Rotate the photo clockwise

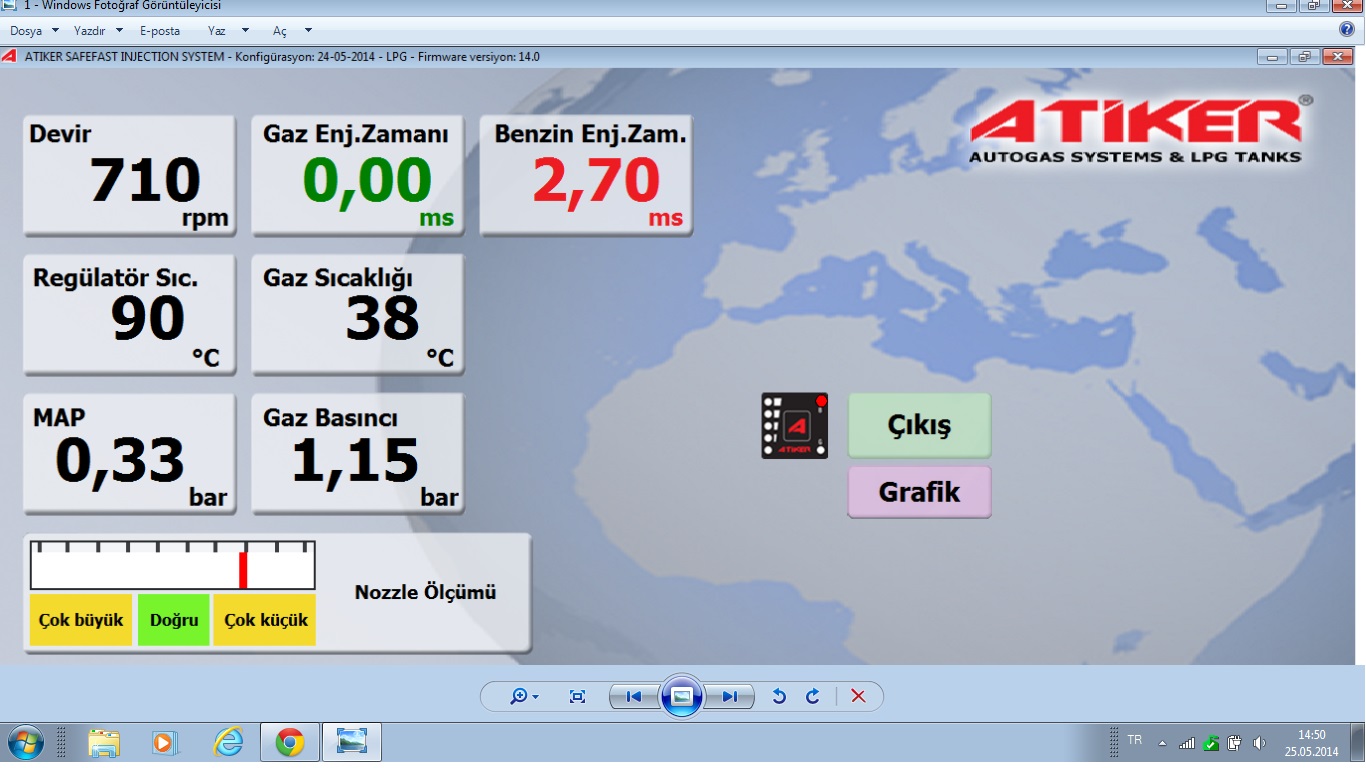coord(812,696)
